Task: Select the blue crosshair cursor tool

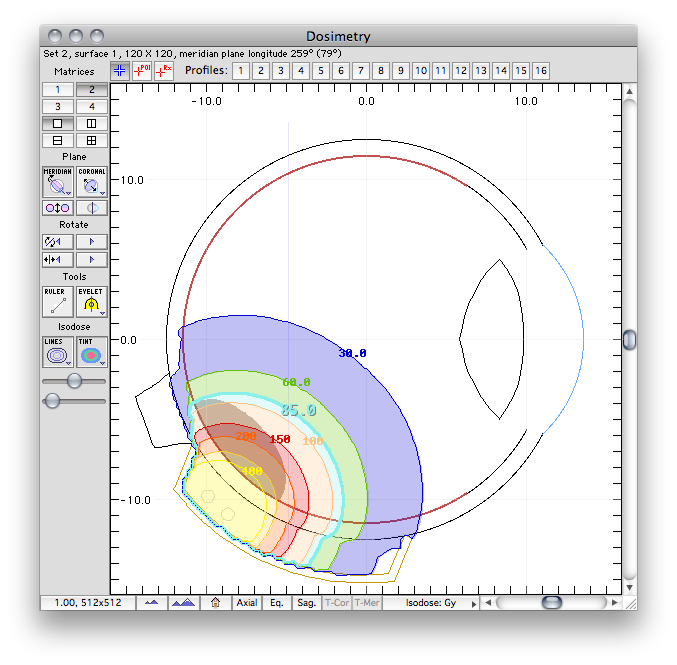Action: pos(120,71)
